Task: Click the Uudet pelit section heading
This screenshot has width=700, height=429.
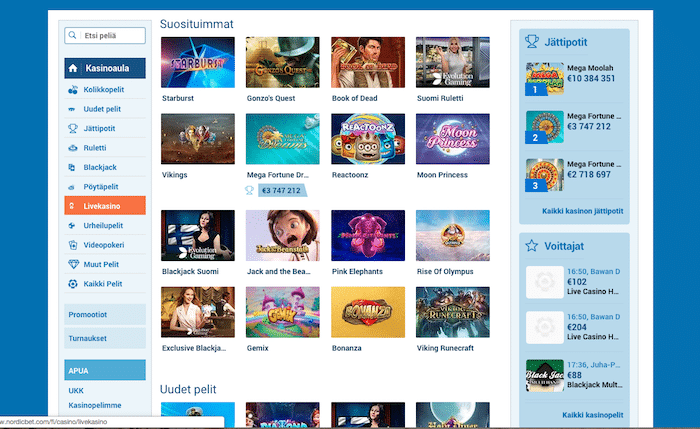Action: [x=188, y=389]
